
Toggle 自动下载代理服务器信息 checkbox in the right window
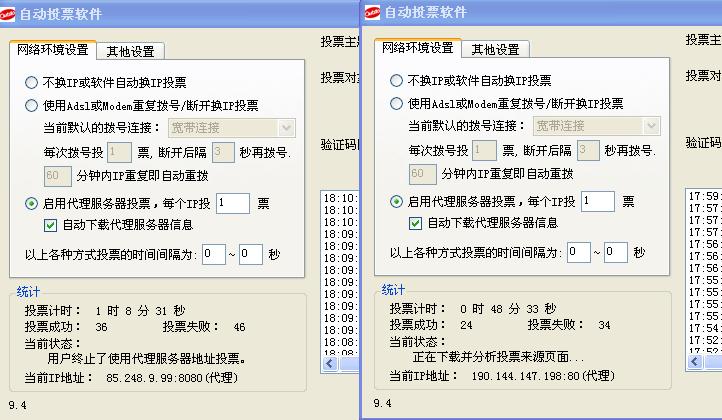click(x=416, y=223)
